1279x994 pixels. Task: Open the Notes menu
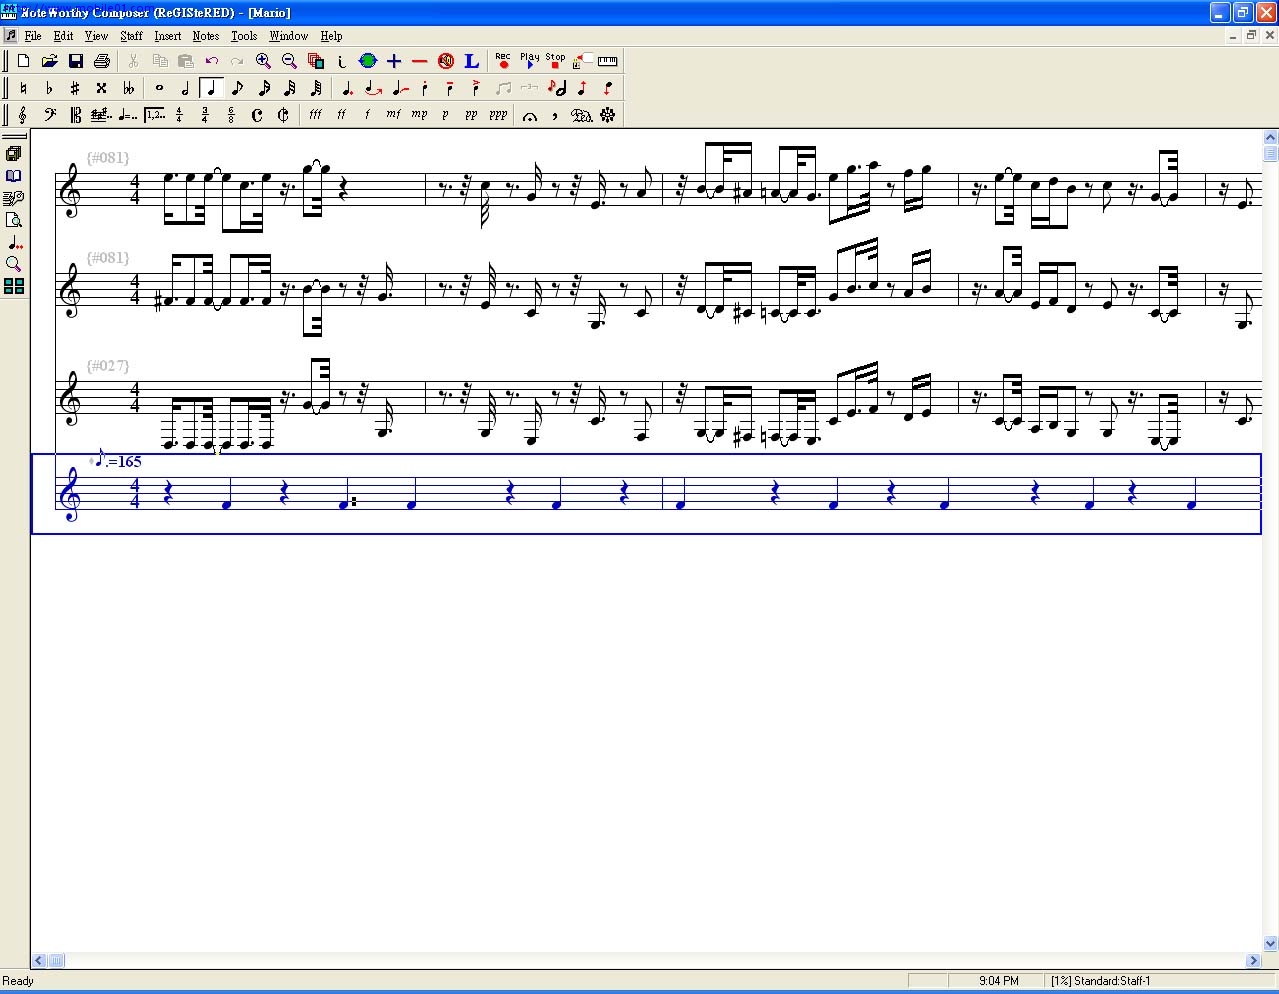[206, 36]
